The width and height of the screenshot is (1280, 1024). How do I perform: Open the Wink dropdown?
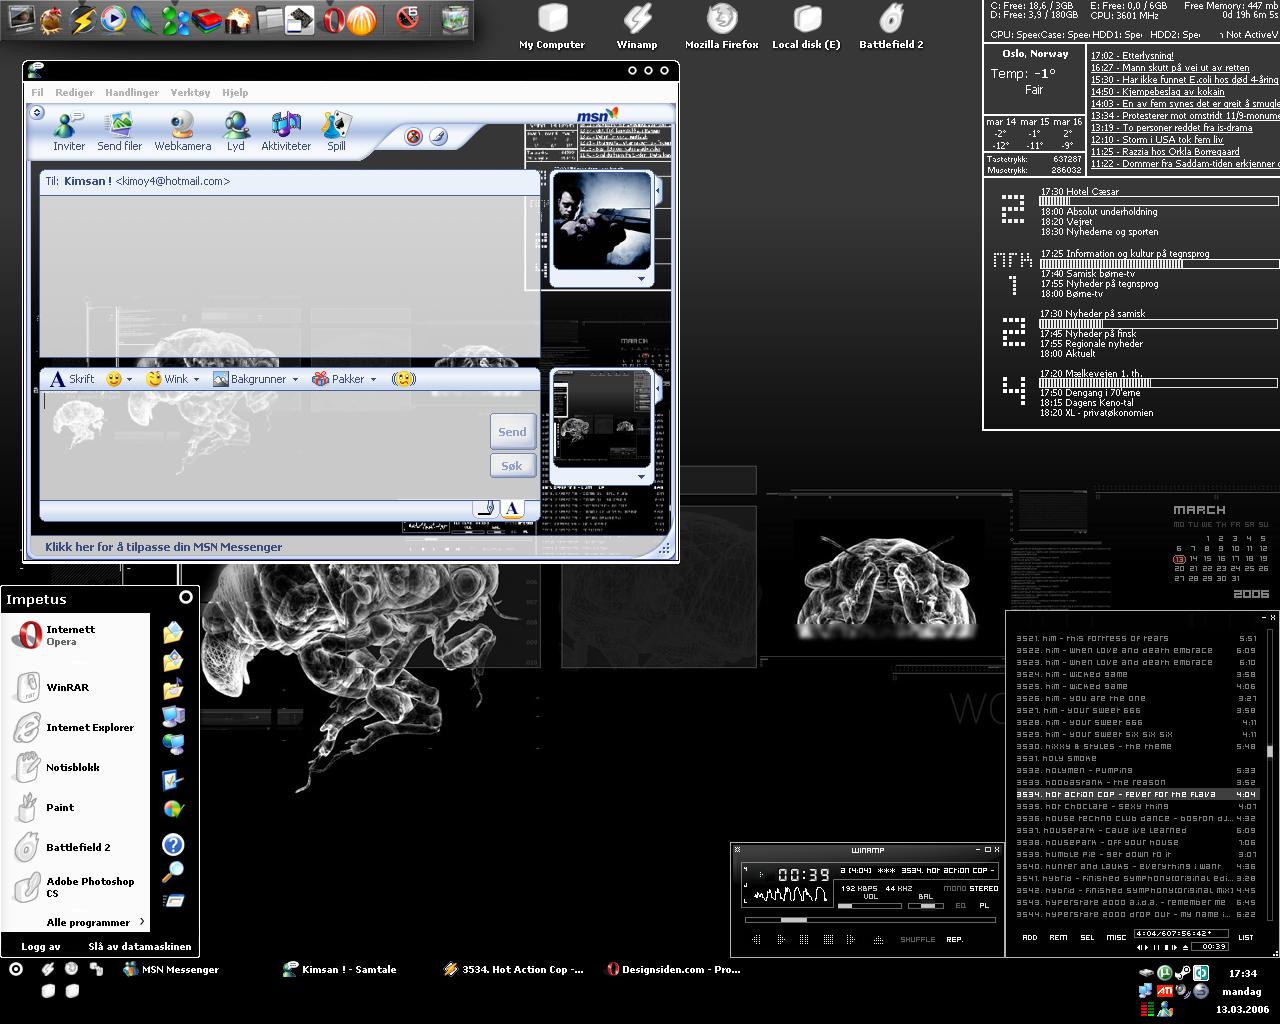pos(173,379)
